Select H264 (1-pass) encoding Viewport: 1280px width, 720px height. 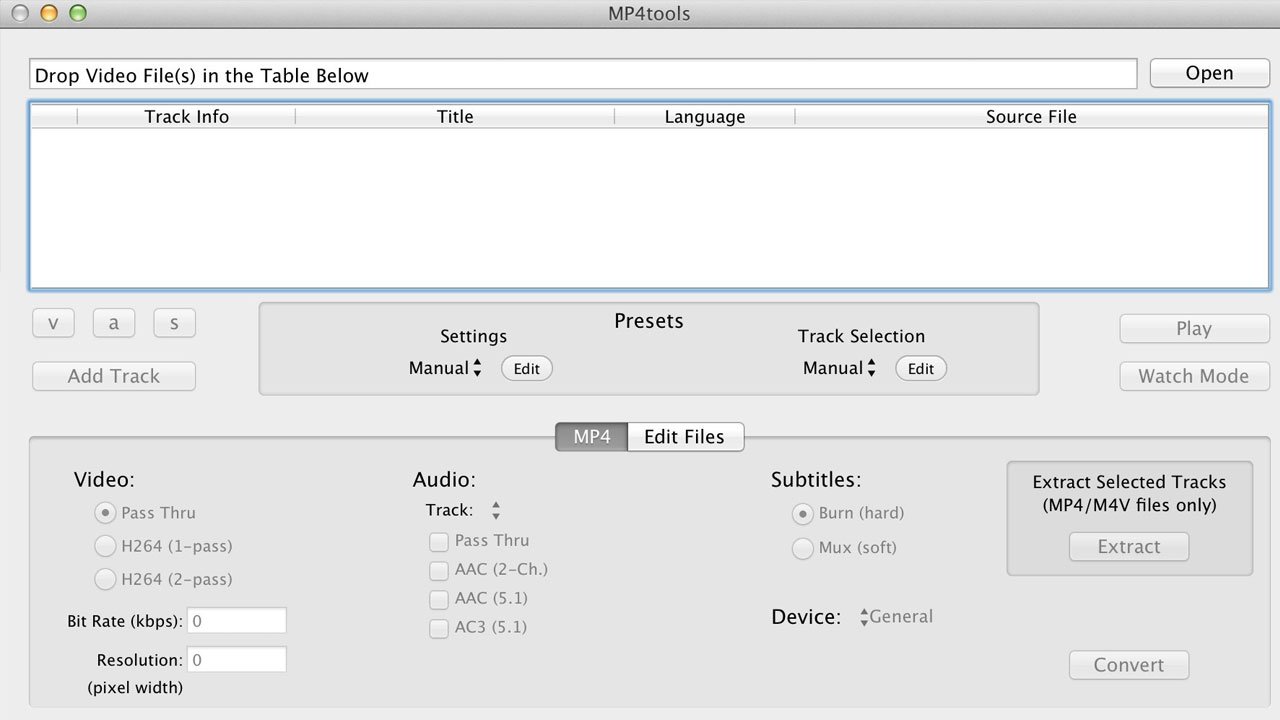[105, 546]
